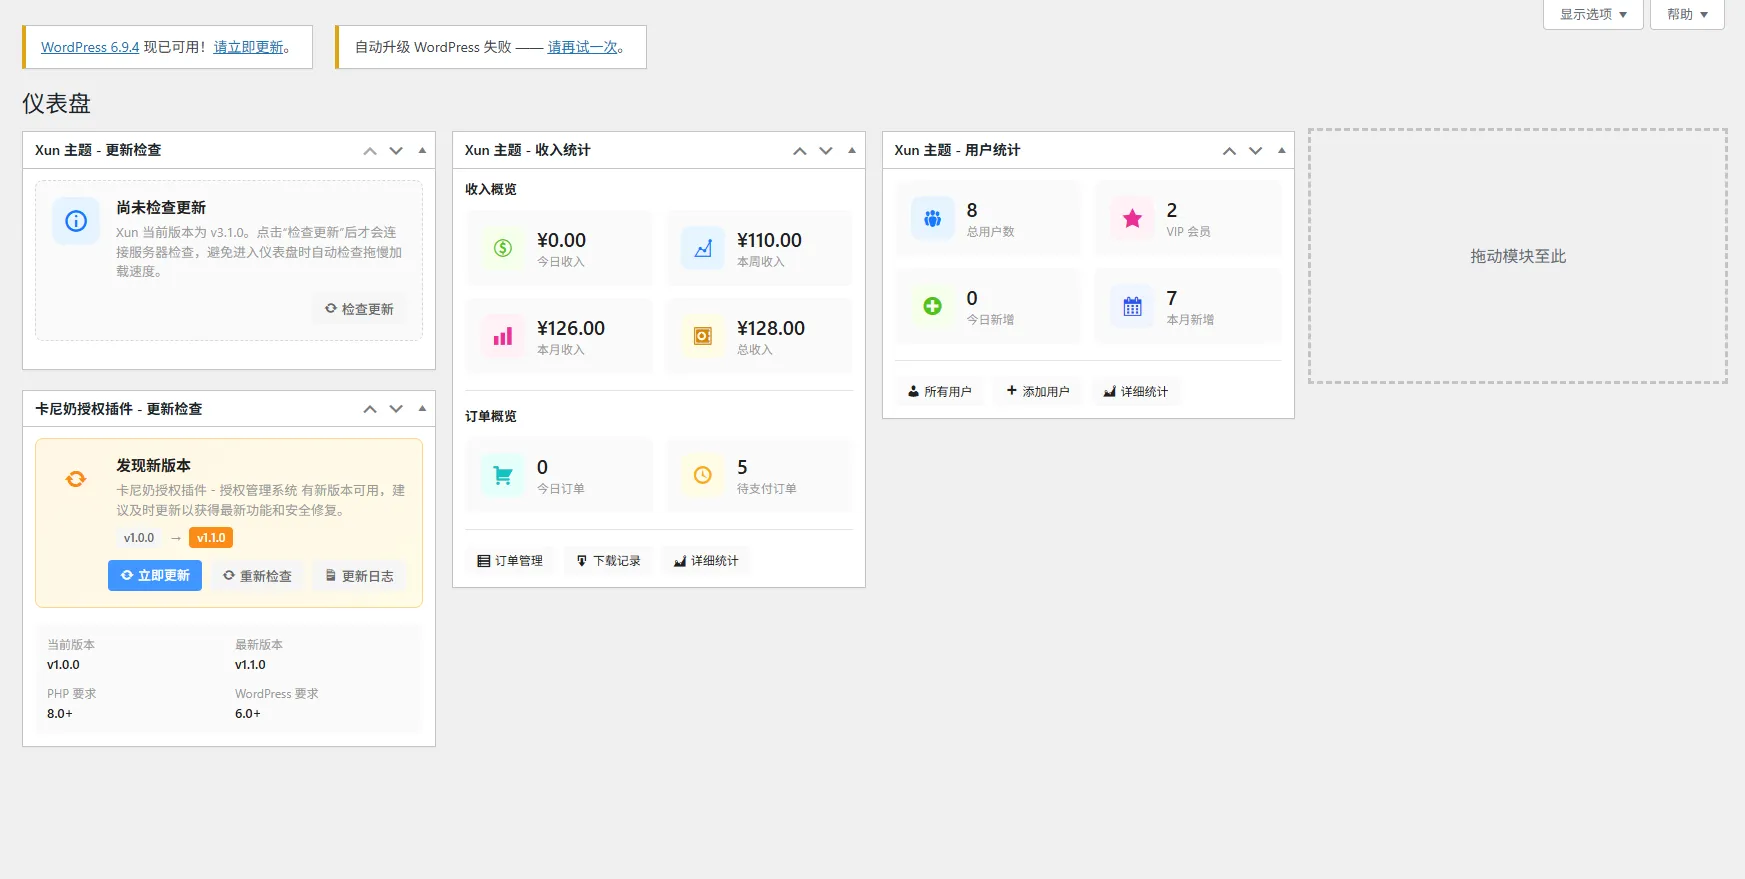
Task: Click the pink bar chart icon for 本月收入
Action: click(503, 336)
